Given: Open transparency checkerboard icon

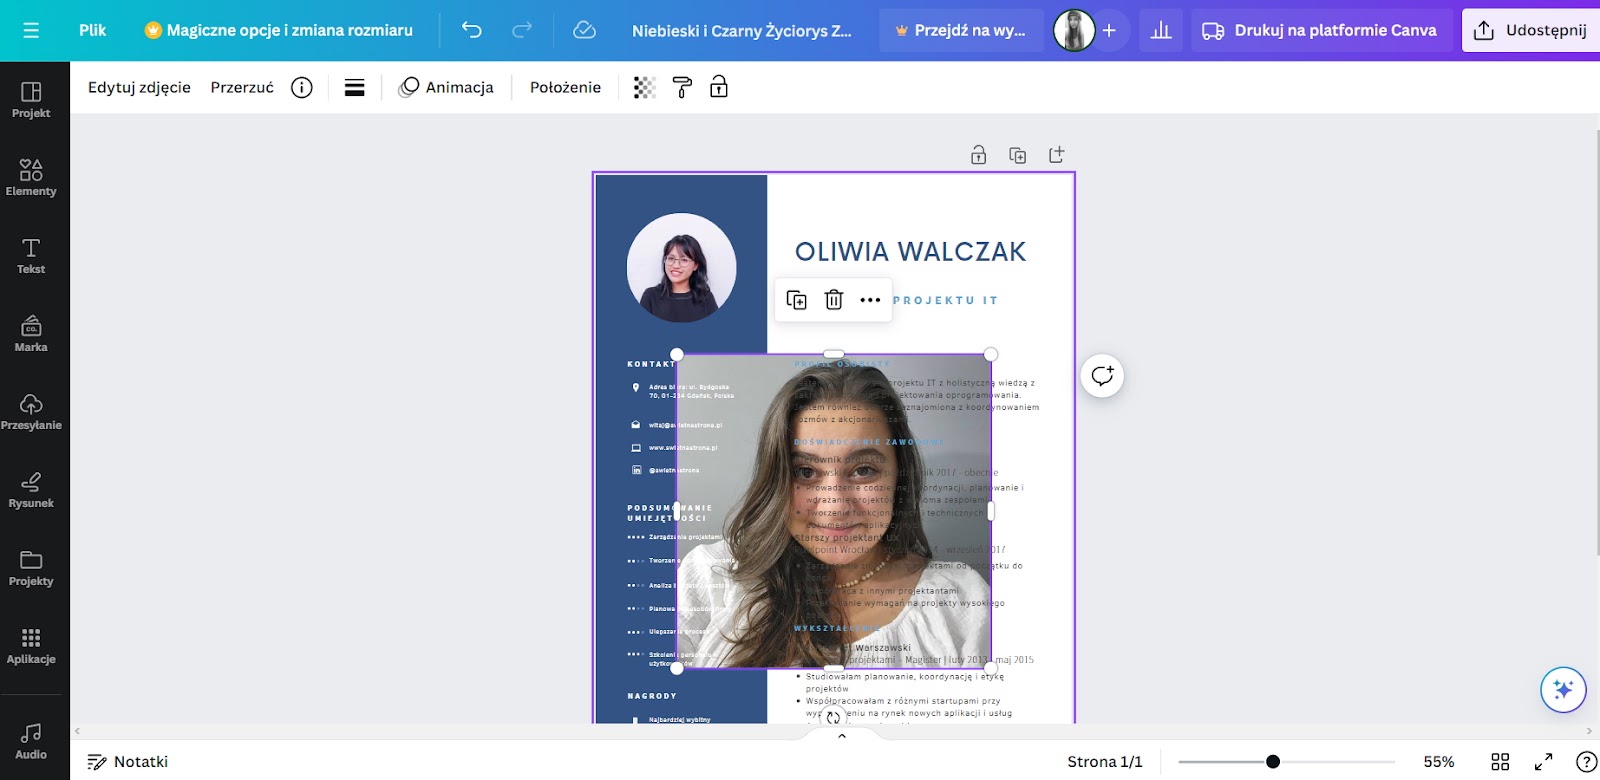Looking at the screenshot, I should tap(645, 87).
